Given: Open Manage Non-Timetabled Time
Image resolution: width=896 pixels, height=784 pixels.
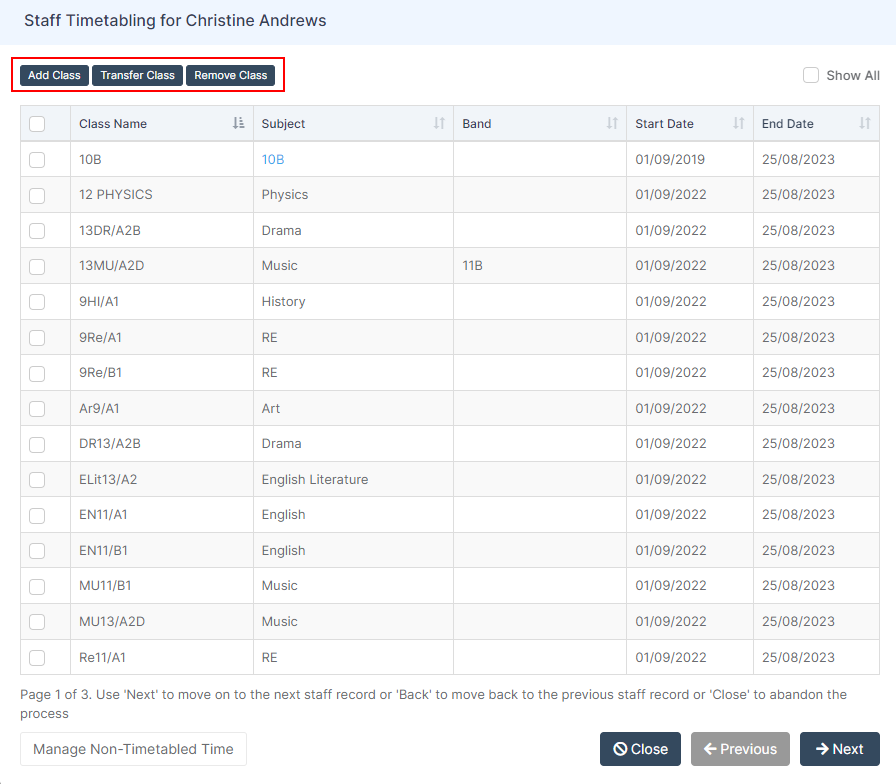Looking at the screenshot, I should coord(132,748).
